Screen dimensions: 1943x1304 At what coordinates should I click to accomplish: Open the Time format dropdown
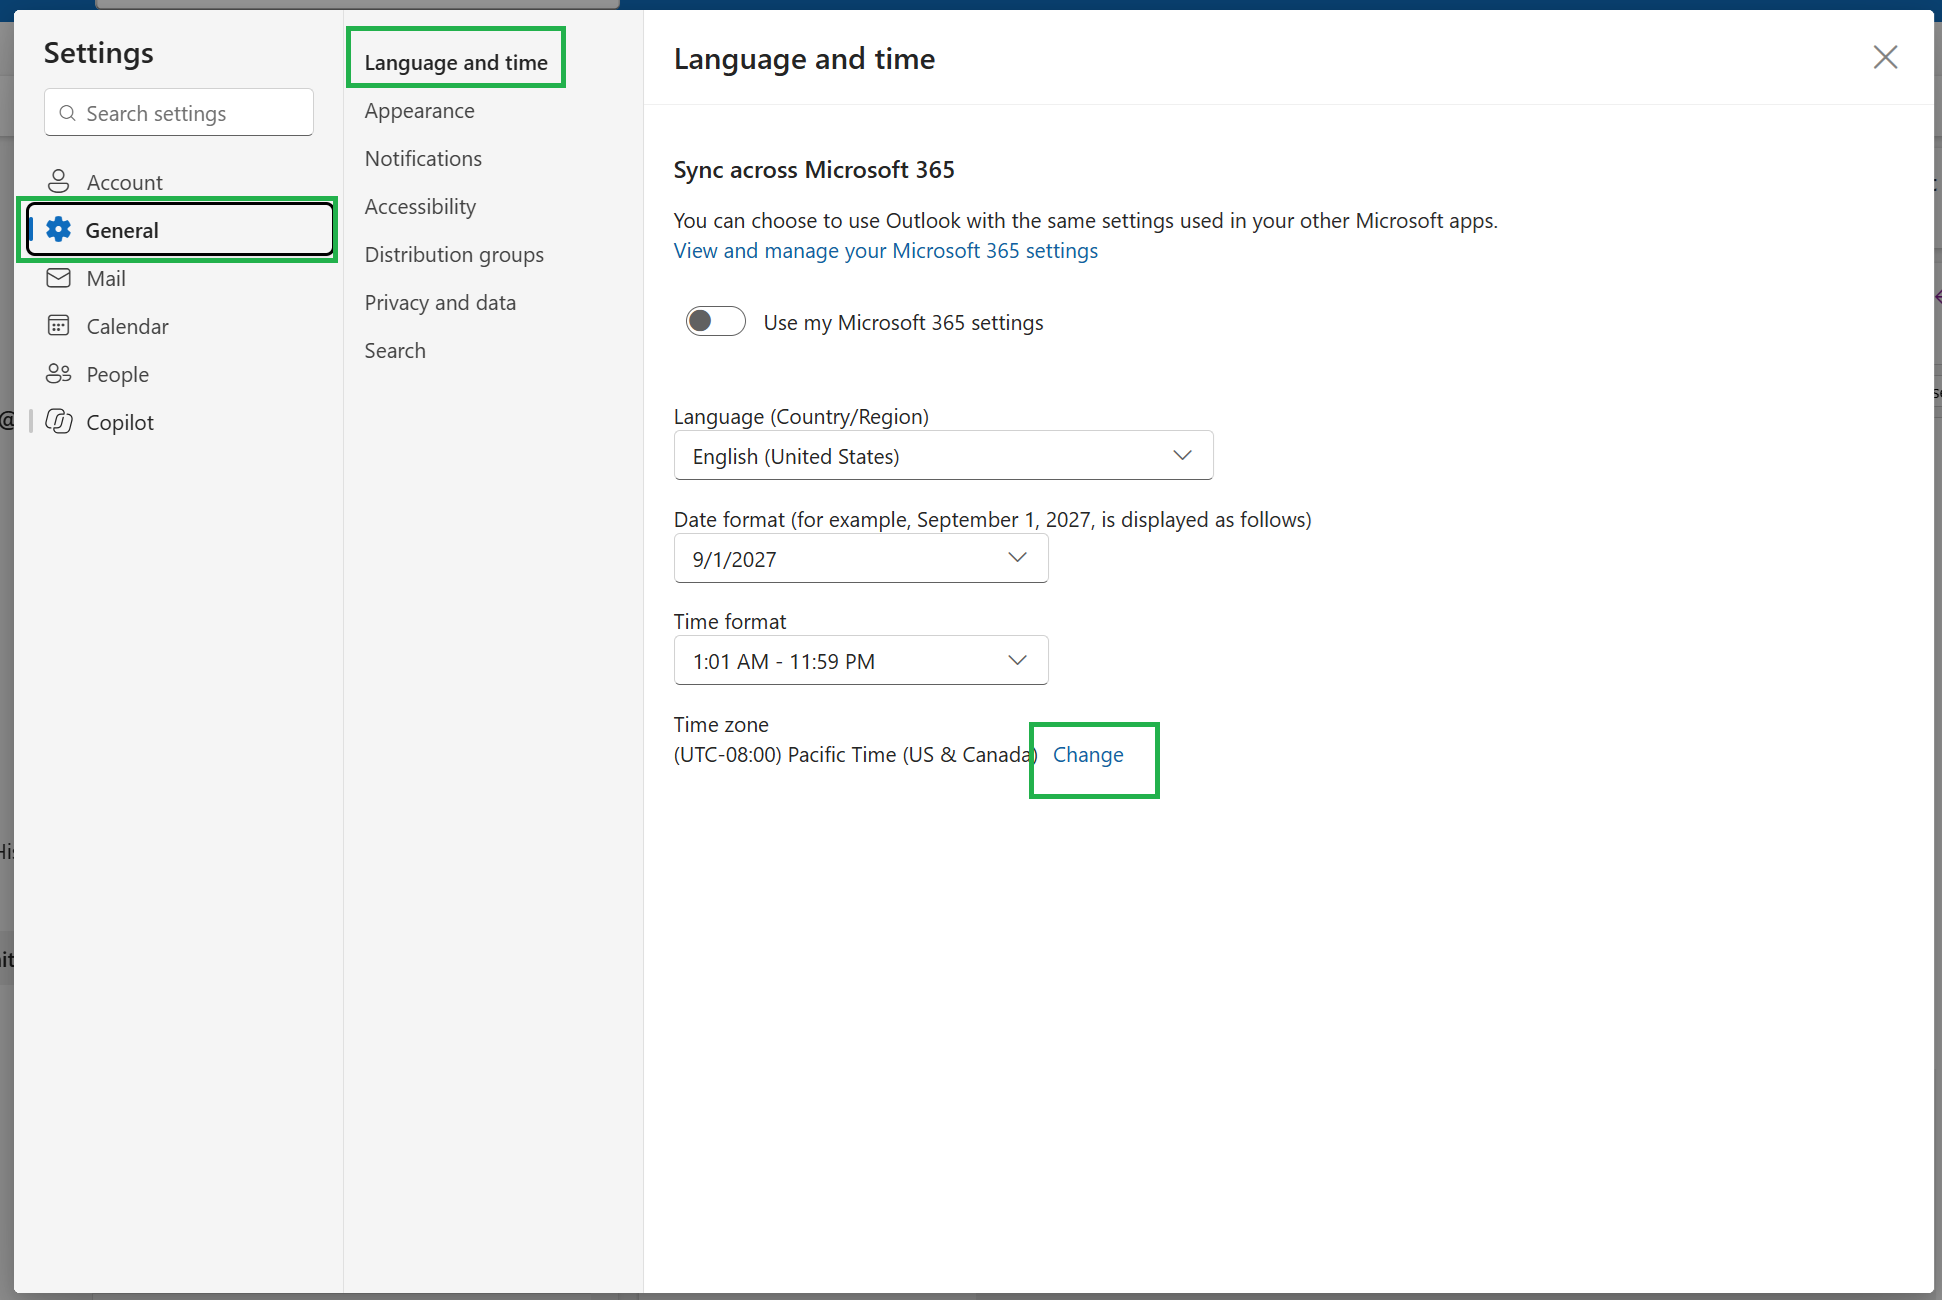[x=861, y=660]
